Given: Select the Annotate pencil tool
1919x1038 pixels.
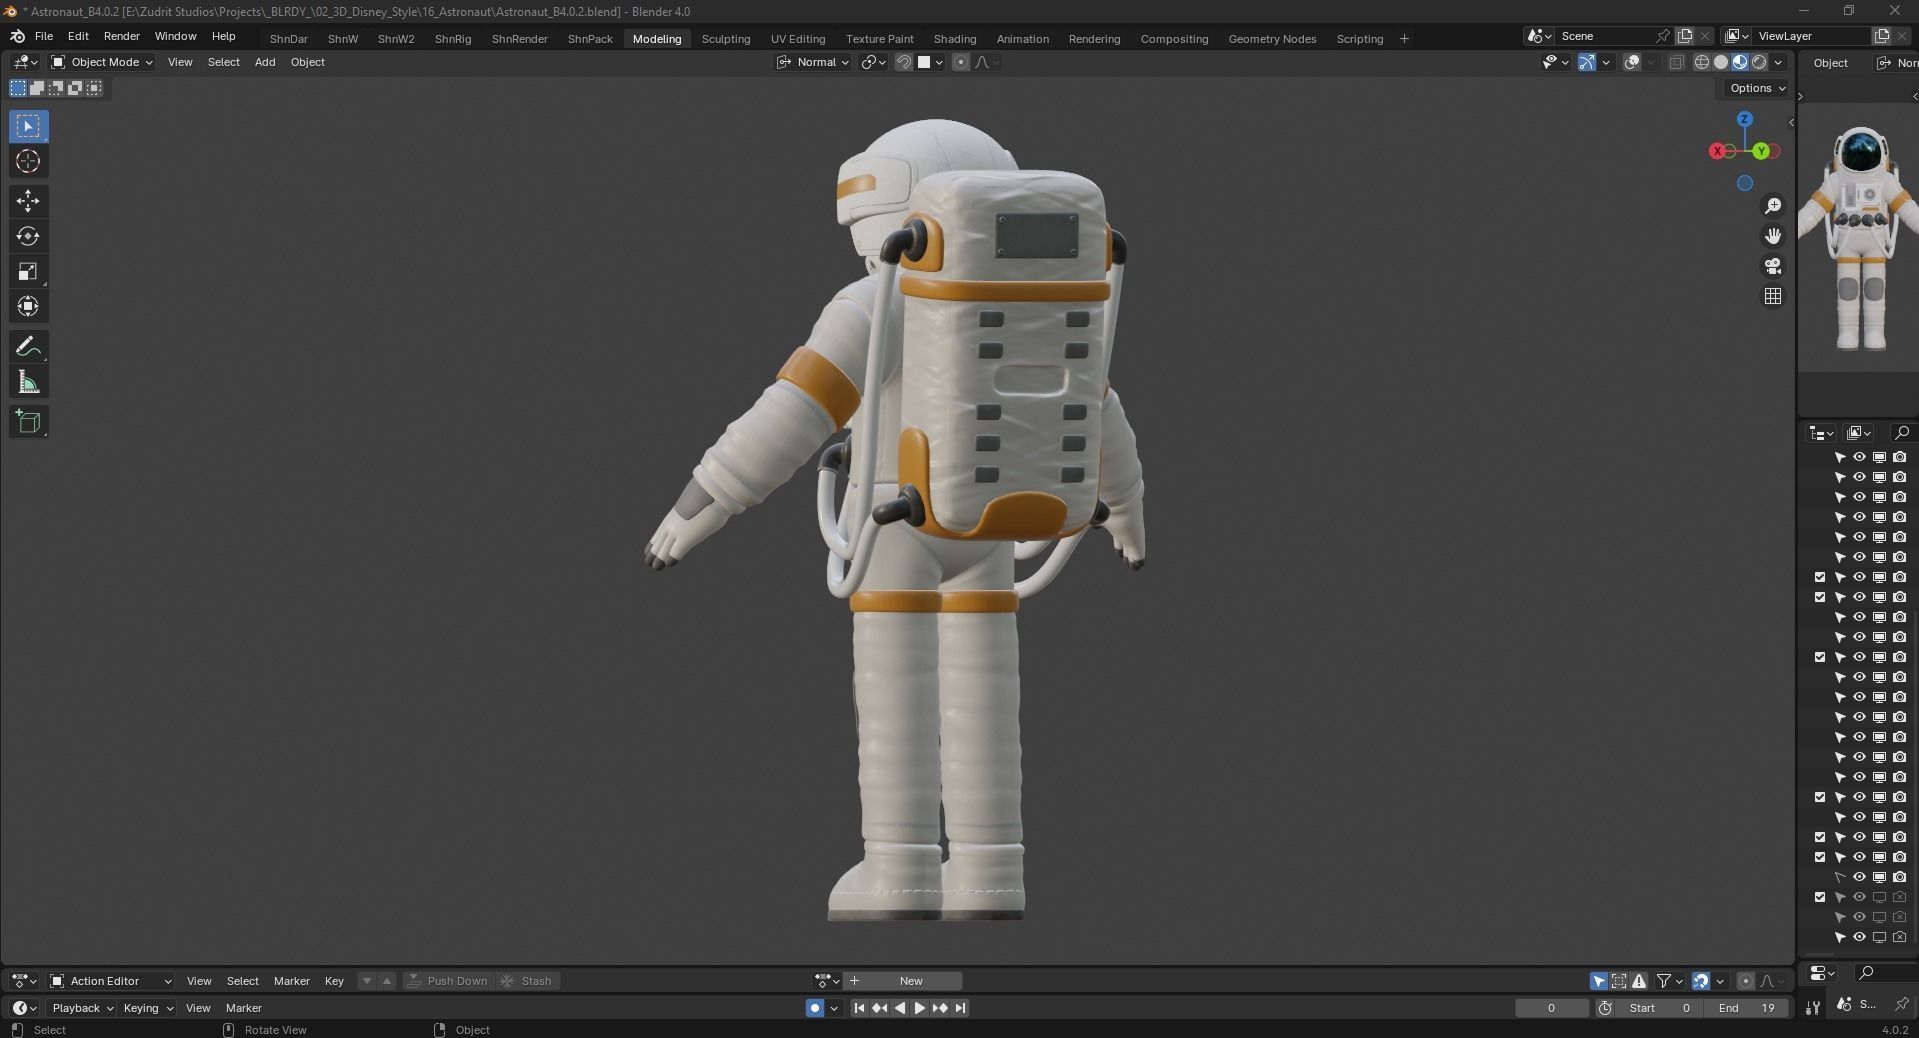Looking at the screenshot, I should [x=28, y=347].
